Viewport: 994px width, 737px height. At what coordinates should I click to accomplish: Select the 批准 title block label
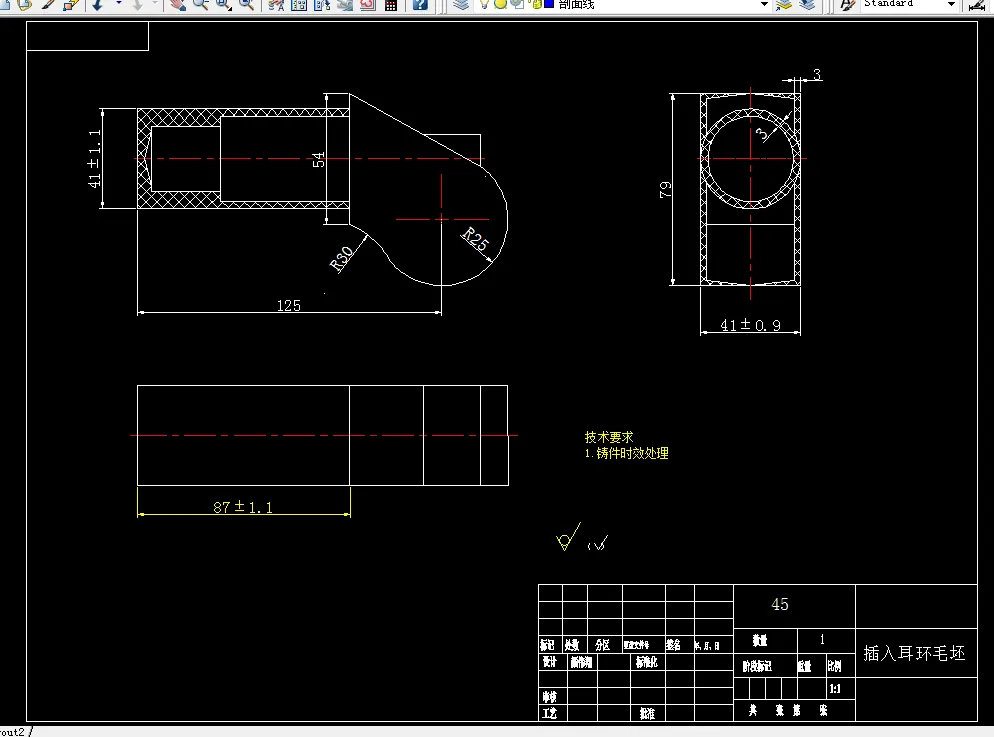click(x=647, y=713)
